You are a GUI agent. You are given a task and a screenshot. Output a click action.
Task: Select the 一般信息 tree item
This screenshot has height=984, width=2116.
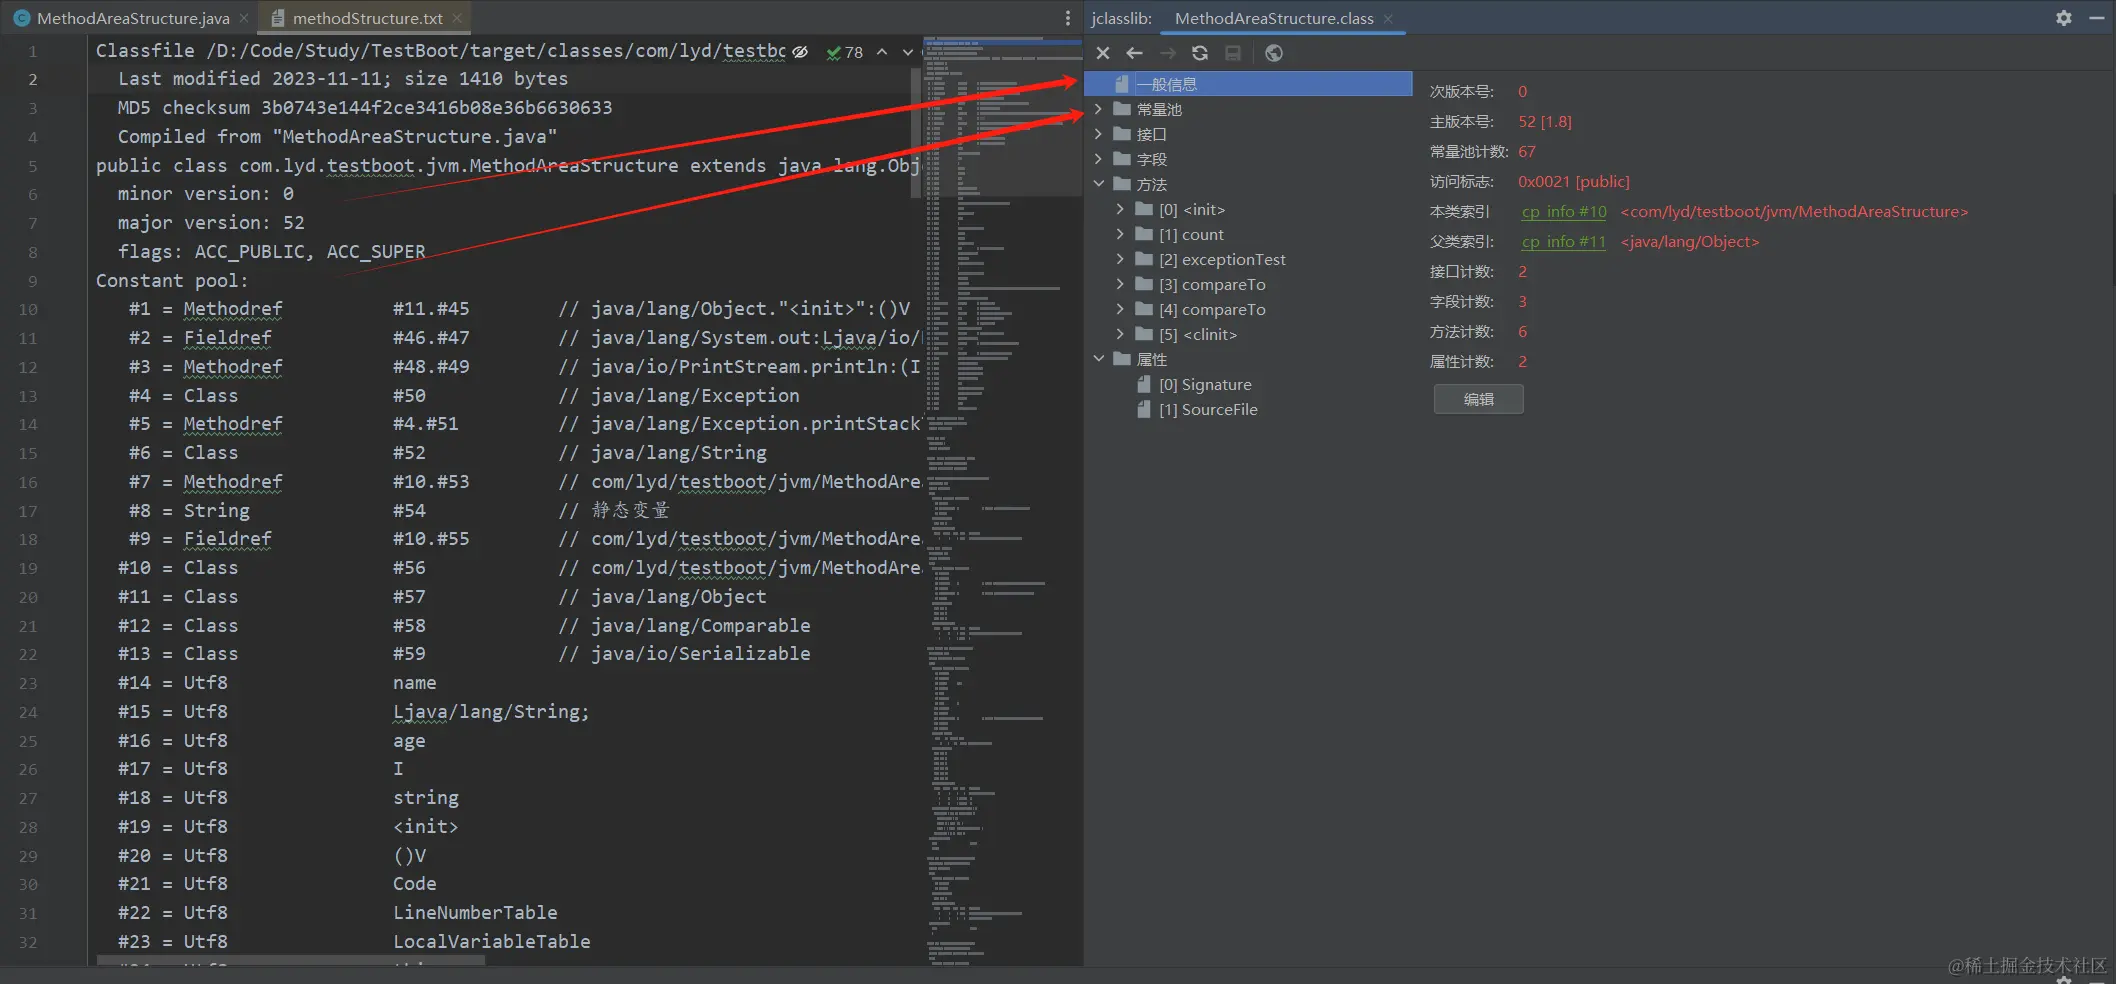point(1248,84)
